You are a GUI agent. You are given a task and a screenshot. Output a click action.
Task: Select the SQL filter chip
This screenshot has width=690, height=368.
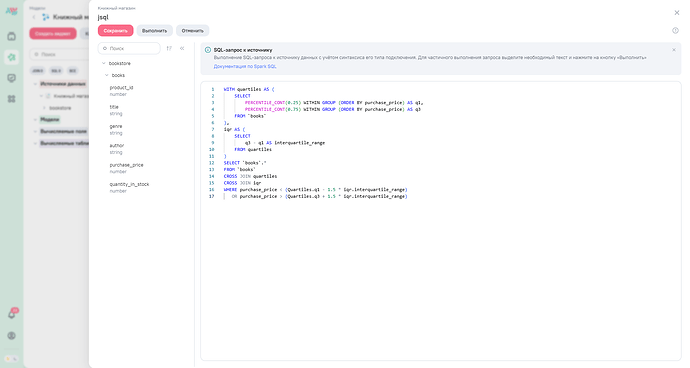[x=56, y=70]
